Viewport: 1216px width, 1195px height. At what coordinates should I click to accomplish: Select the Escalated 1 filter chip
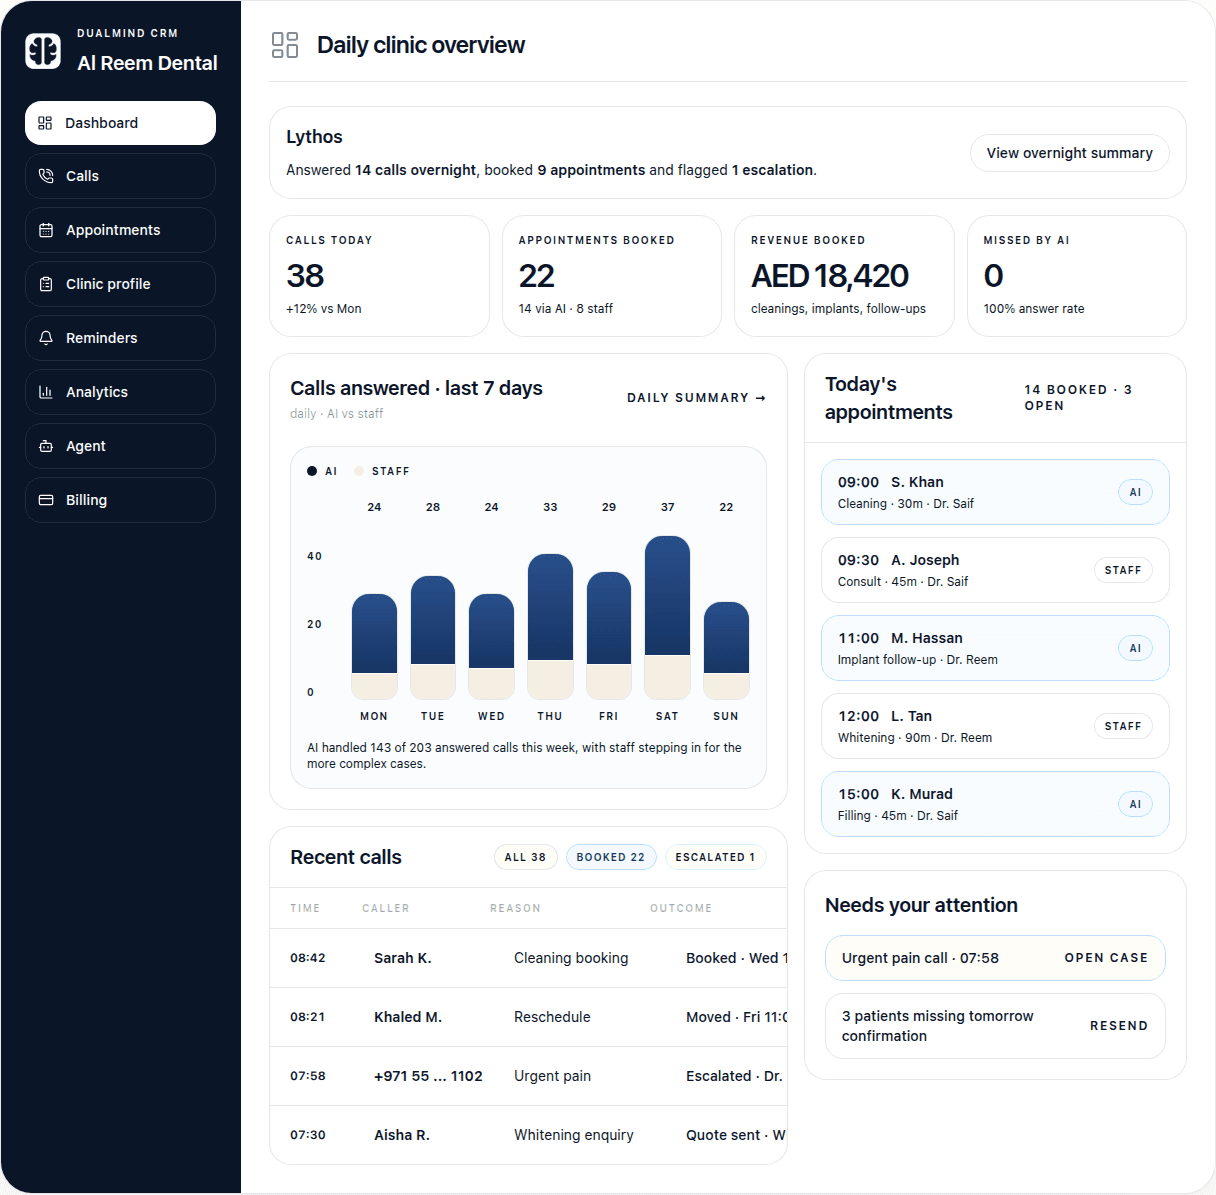[715, 857]
